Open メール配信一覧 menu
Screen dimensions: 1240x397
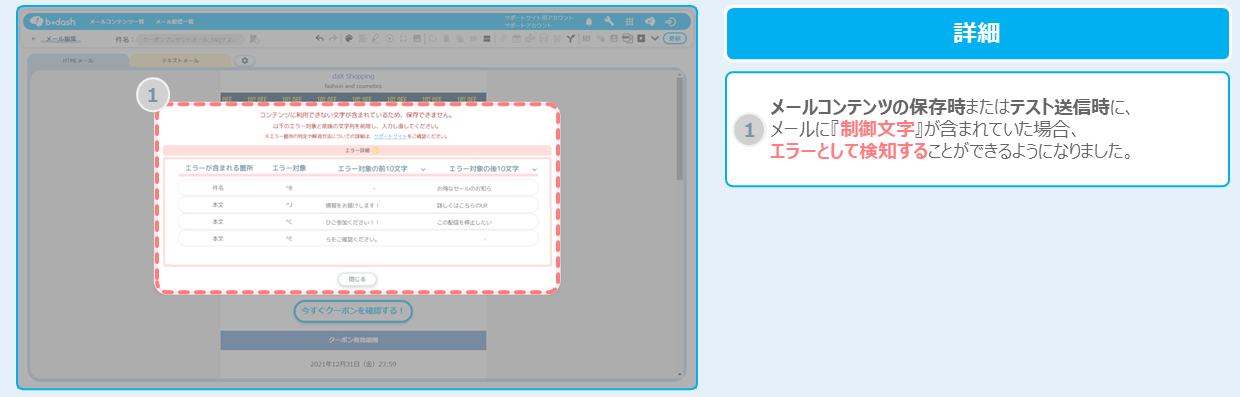pyautogui.click(x=174, y=21)
